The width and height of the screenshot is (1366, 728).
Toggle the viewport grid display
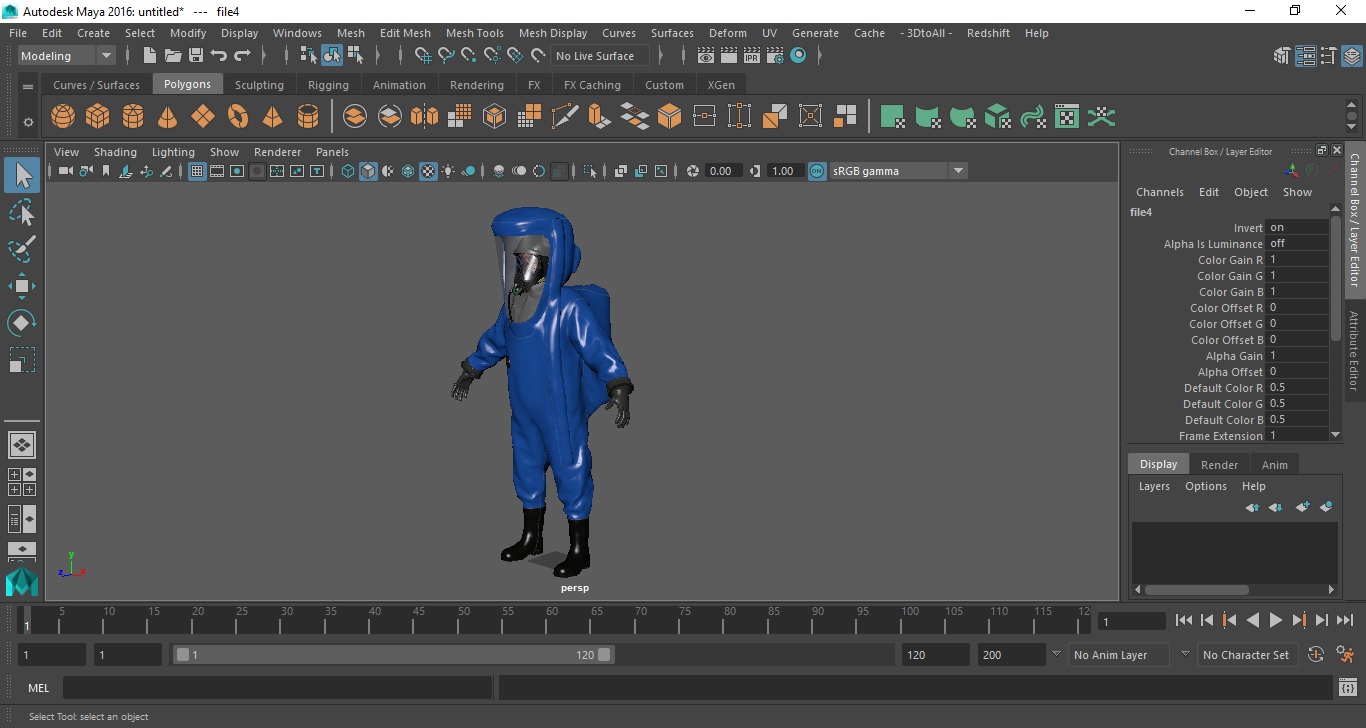pos(197,171)
